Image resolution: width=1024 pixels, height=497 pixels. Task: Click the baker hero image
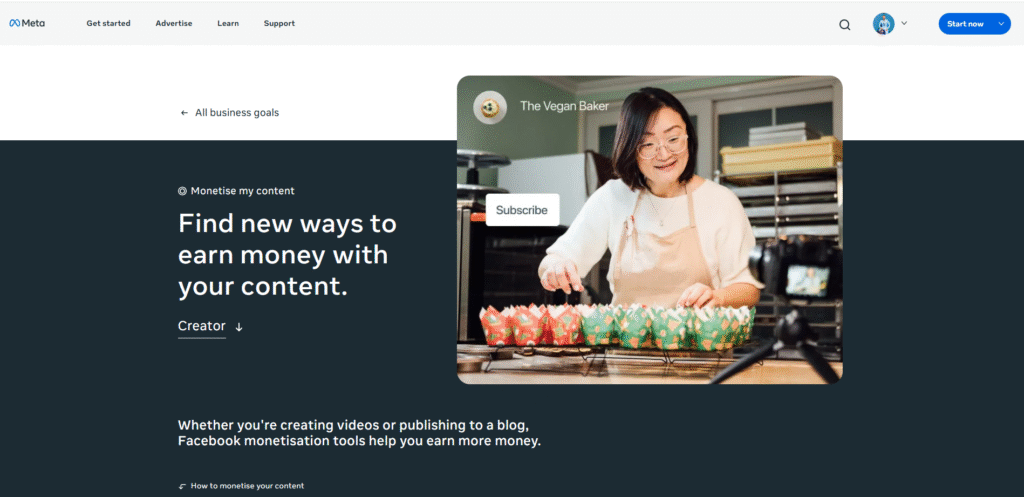click(x=649, y=230)
